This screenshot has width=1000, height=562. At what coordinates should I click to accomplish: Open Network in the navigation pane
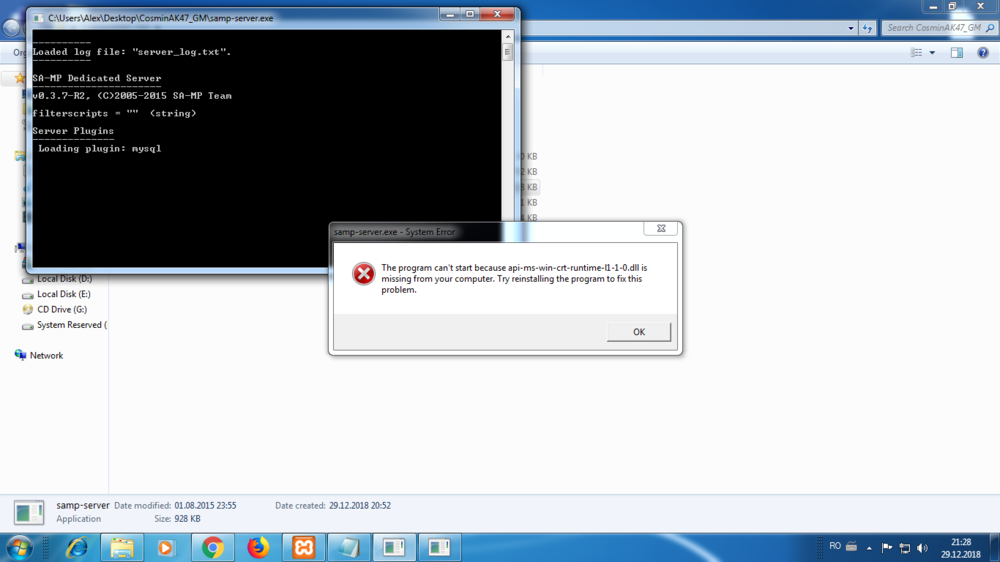click(46, 355)
